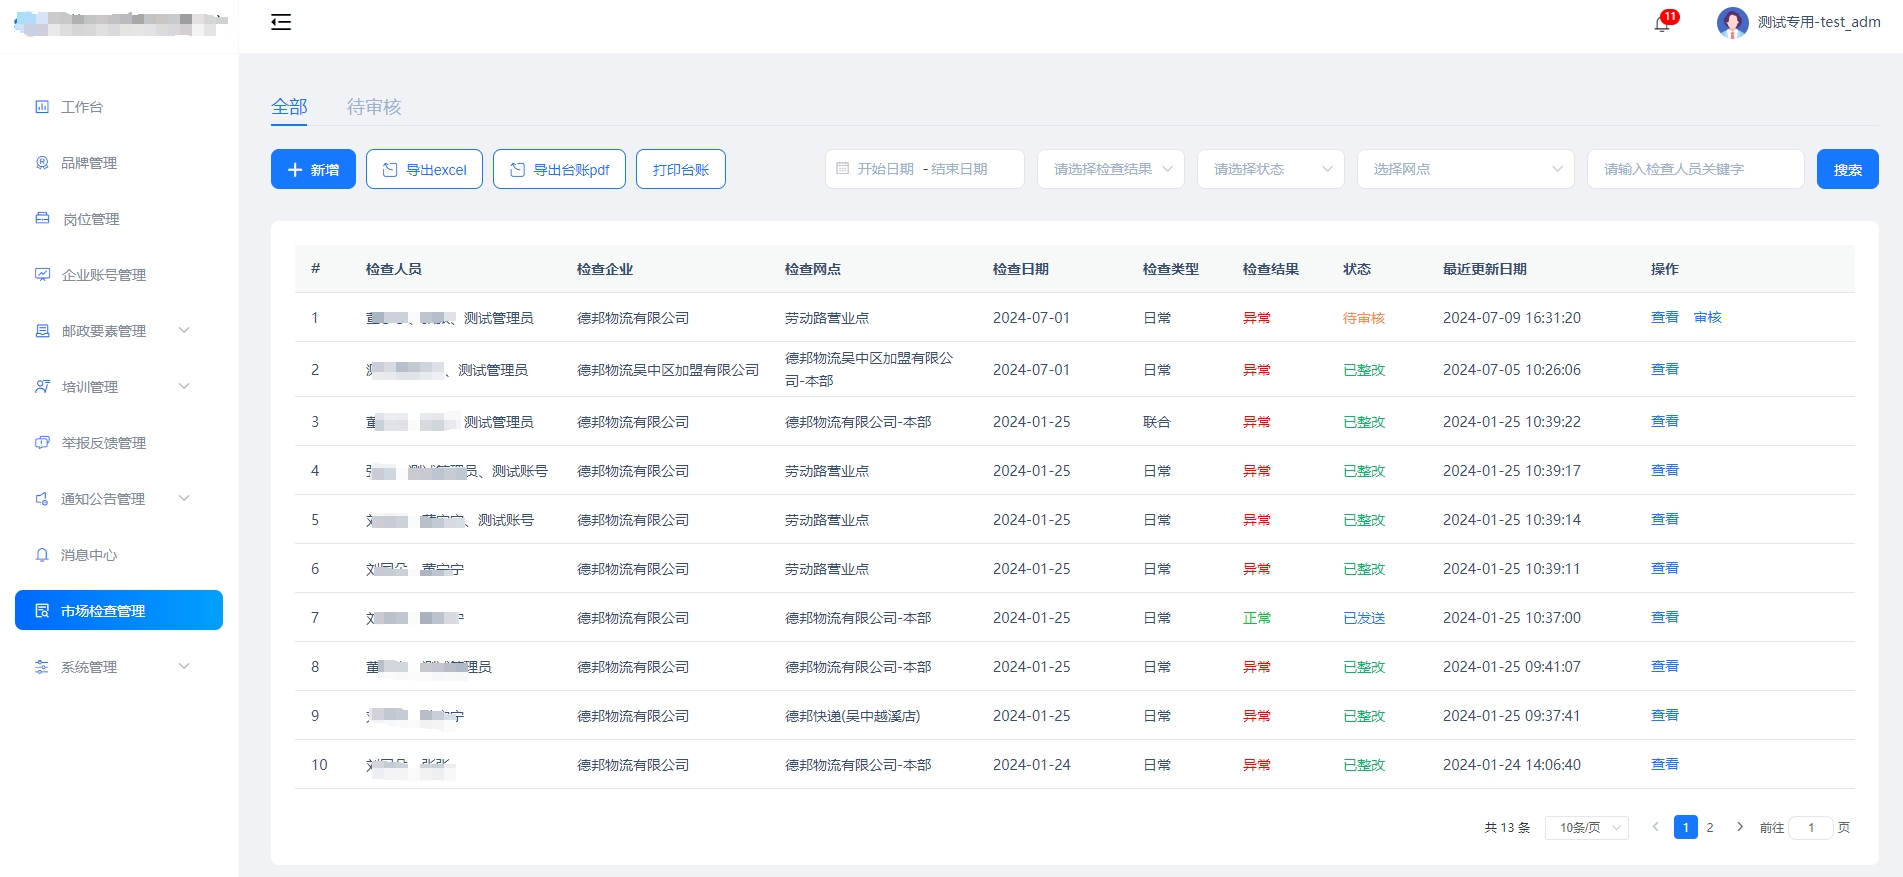1903x877 pixels.
Task: Open the 选择网点 dropdown
Action: click(x=1465, y=169)
